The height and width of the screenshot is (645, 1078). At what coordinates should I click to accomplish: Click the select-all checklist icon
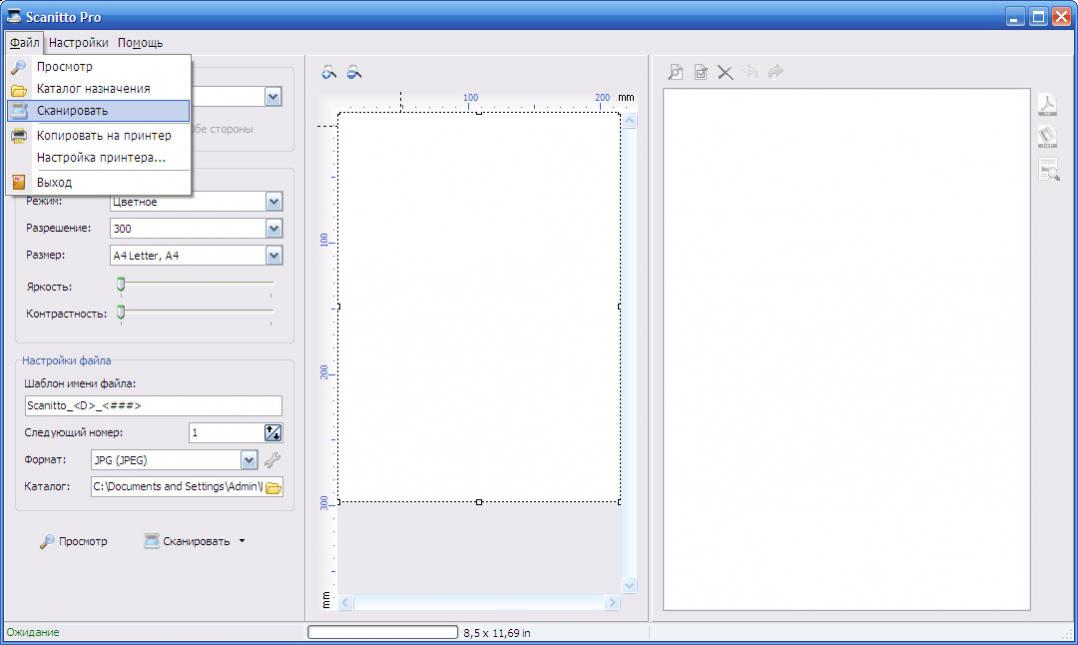(x=701, y=72)
